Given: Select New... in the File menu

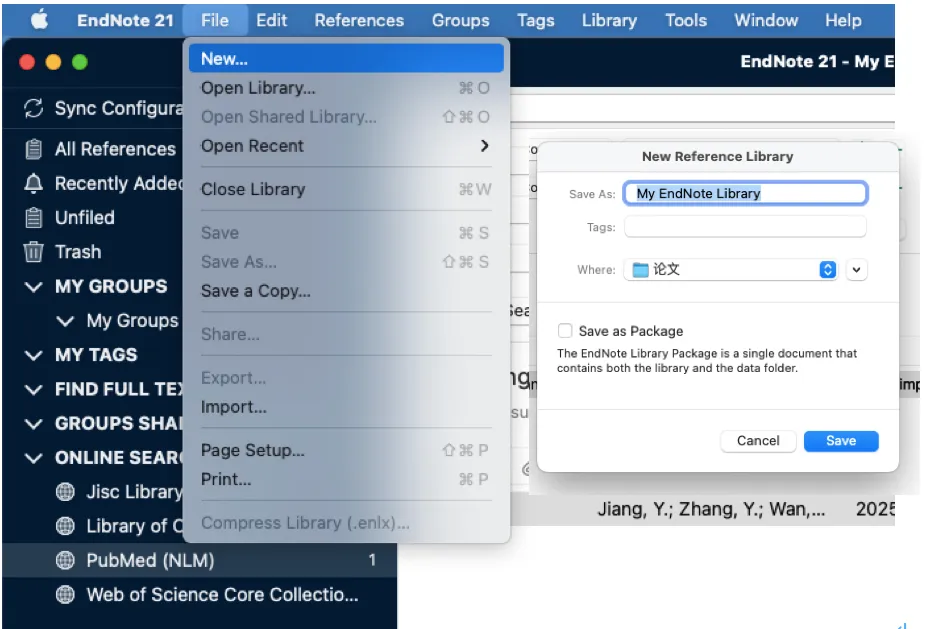Looking at the screenshot, I should pyautogui.click(x=346, y=59).
